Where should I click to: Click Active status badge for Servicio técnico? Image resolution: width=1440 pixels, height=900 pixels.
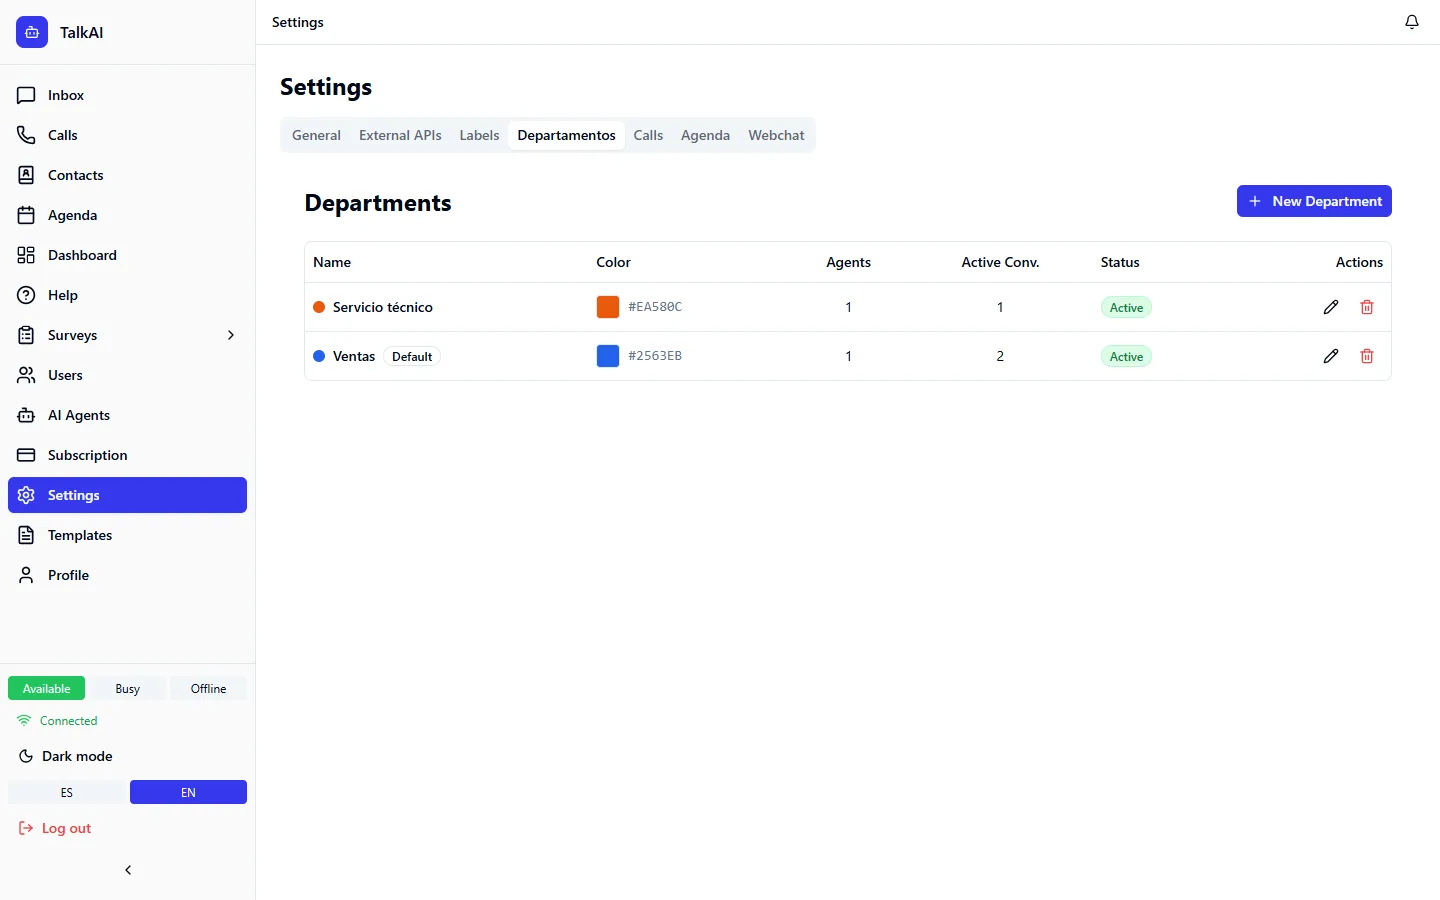[x=1126, y=307]
